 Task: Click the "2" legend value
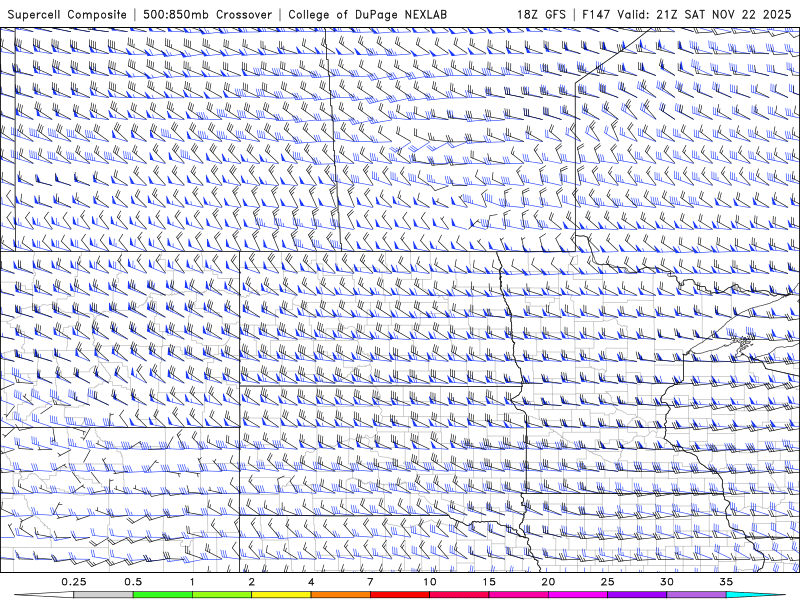[252, 582]
